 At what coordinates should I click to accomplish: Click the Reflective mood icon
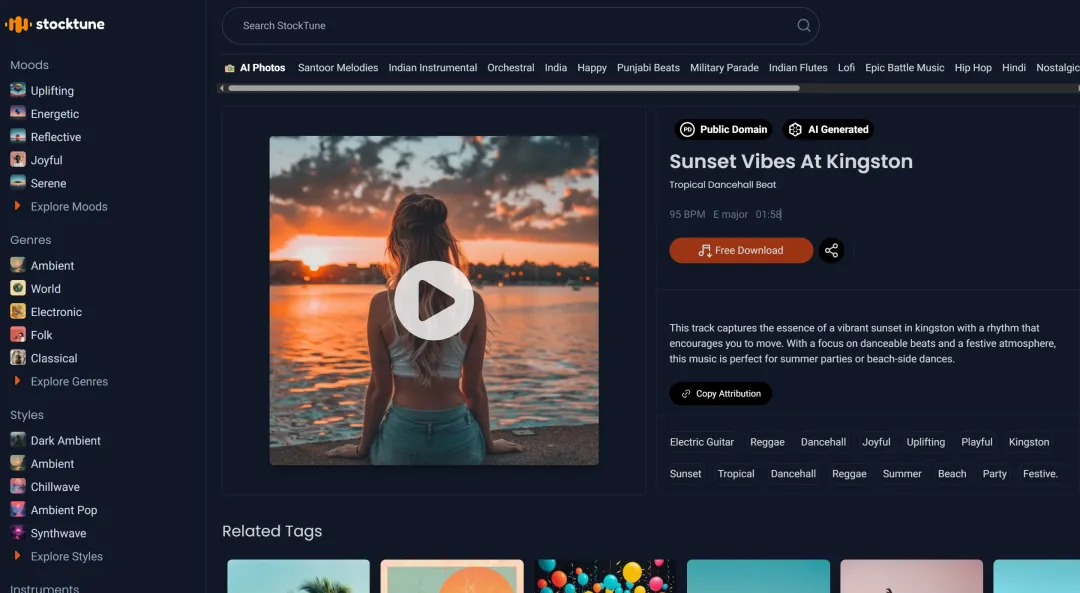[18, 136]
